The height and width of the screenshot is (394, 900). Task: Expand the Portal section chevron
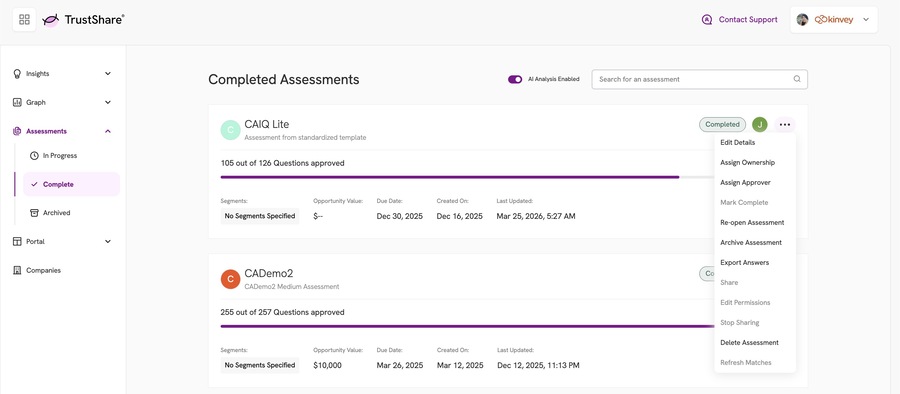[x=108, y=242]
